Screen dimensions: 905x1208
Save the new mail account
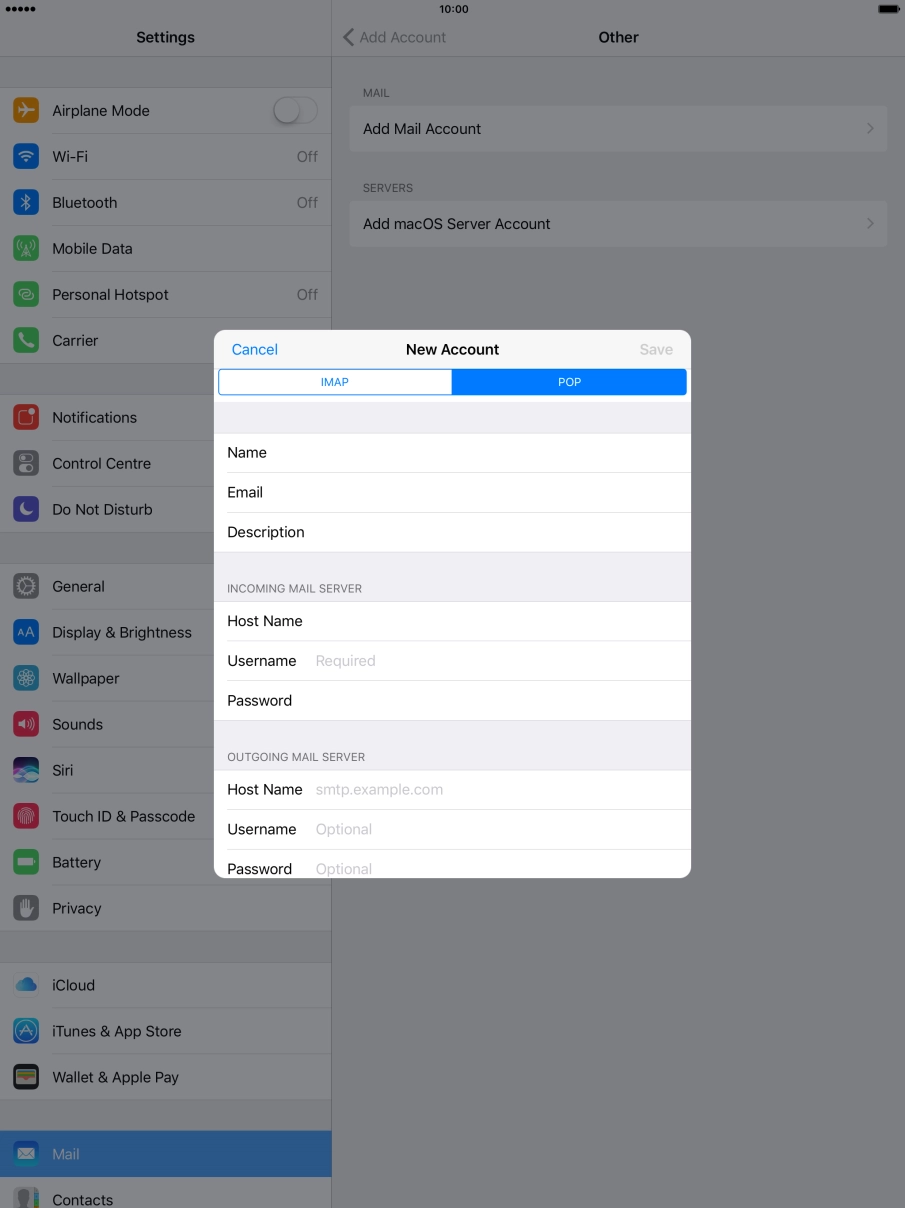(x=656, y=349)
